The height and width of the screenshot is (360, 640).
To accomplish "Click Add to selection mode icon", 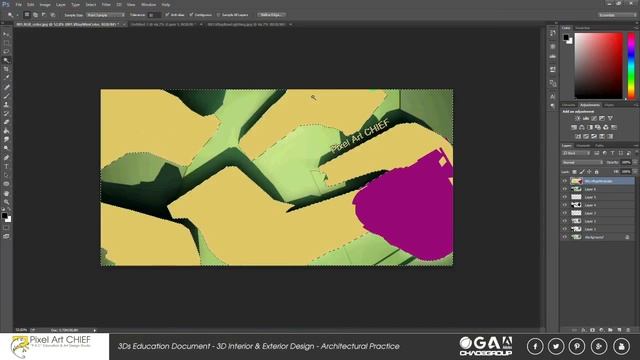I will 36,15.
